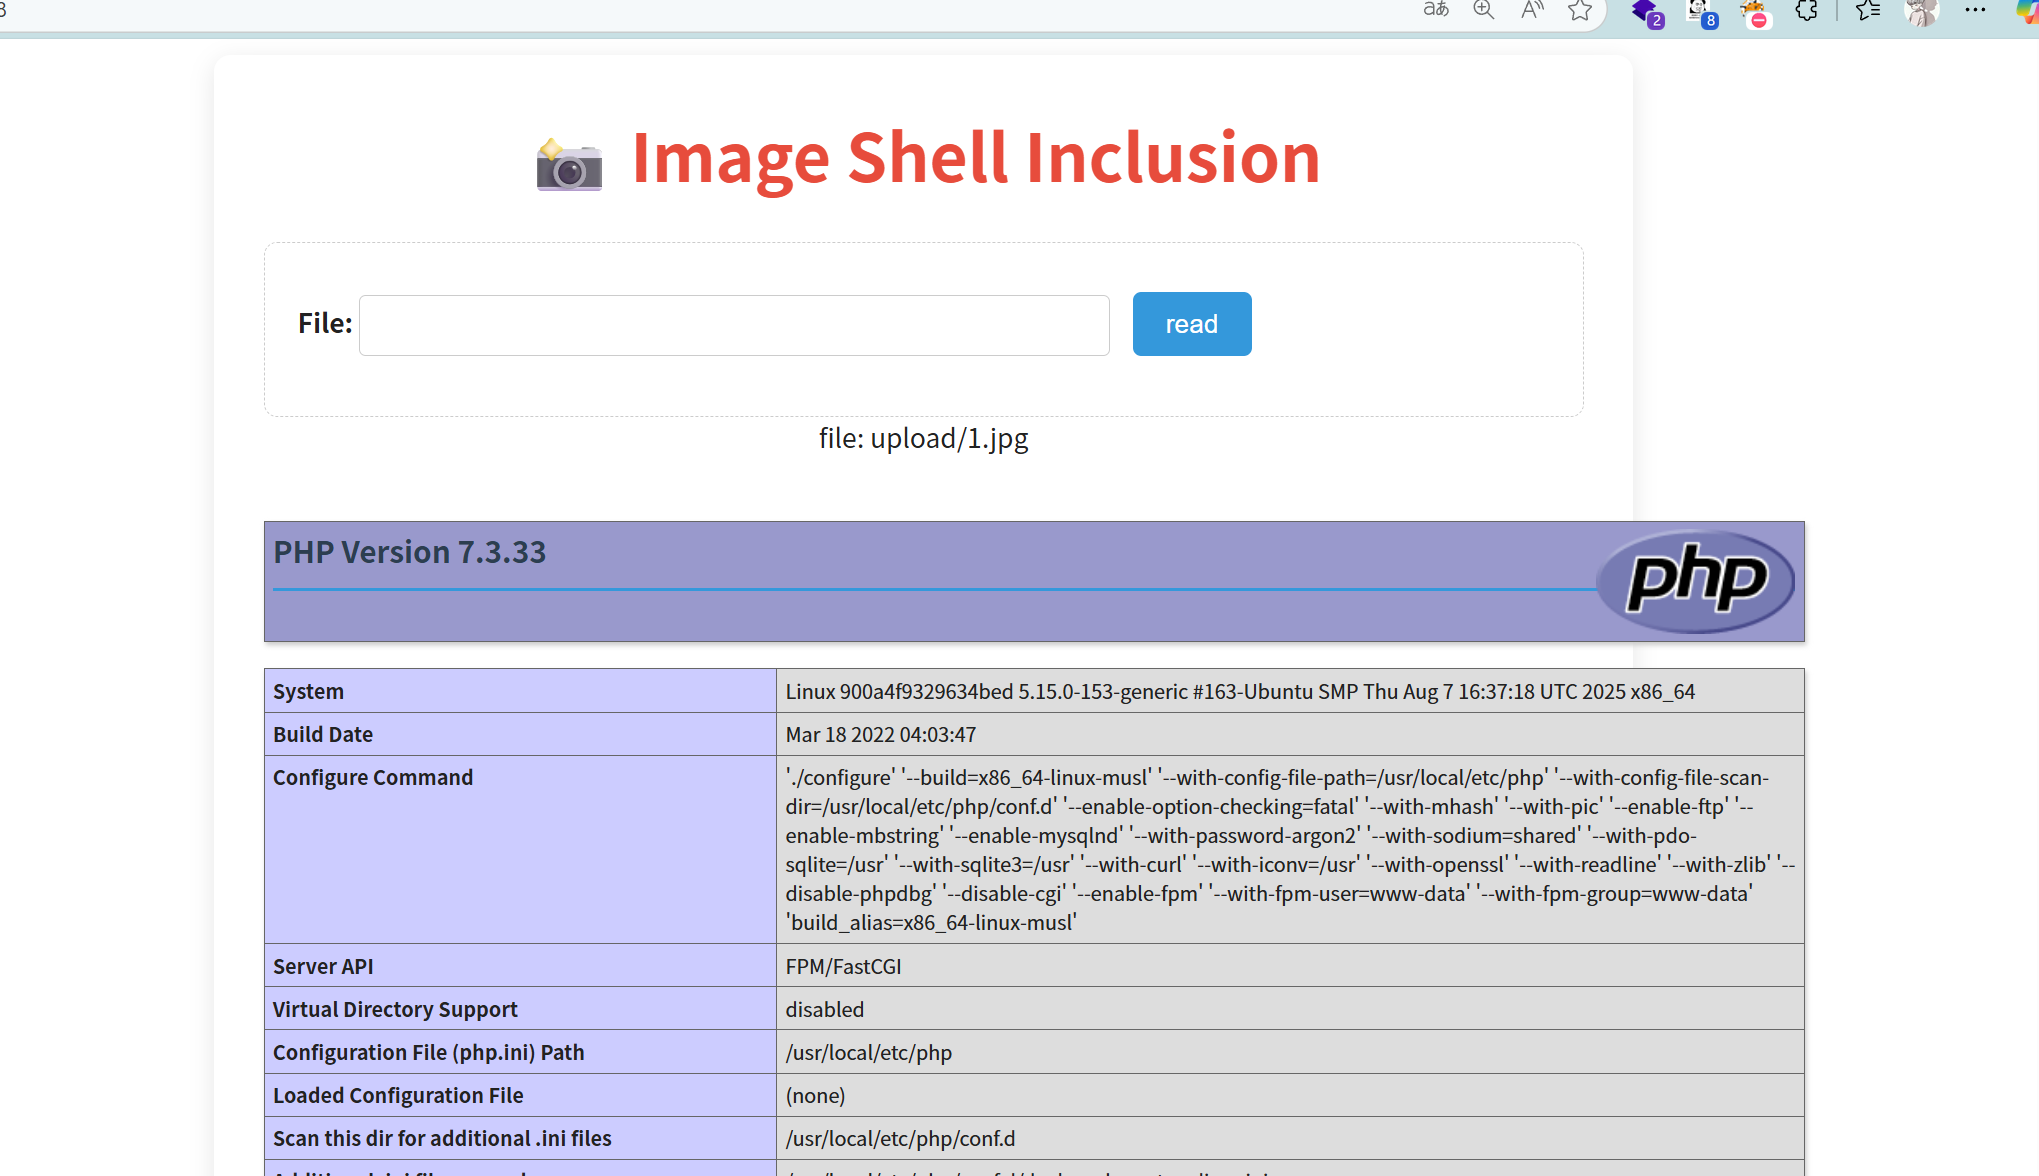Activate the Read Aloud icon
Viewport: 2039px width, 1176px height.
pos(1532,10)
